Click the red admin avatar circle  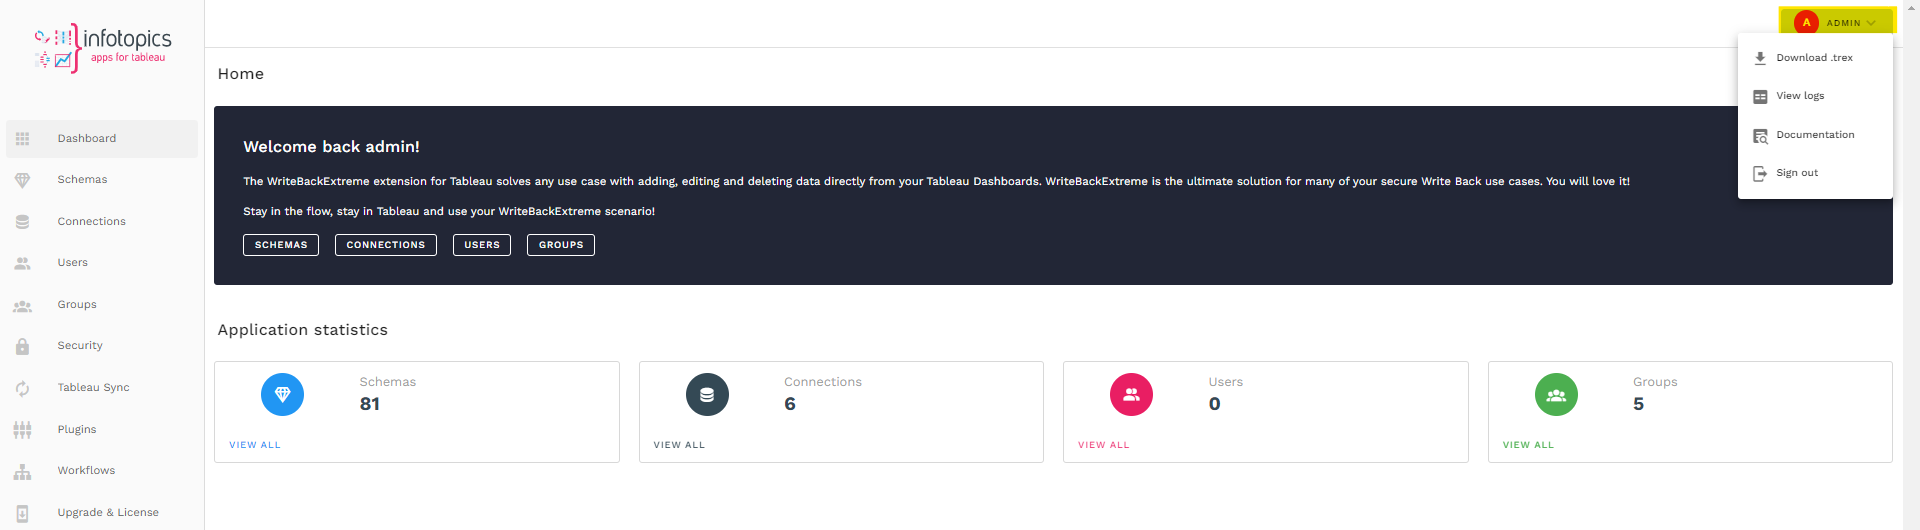(1806, 22)
